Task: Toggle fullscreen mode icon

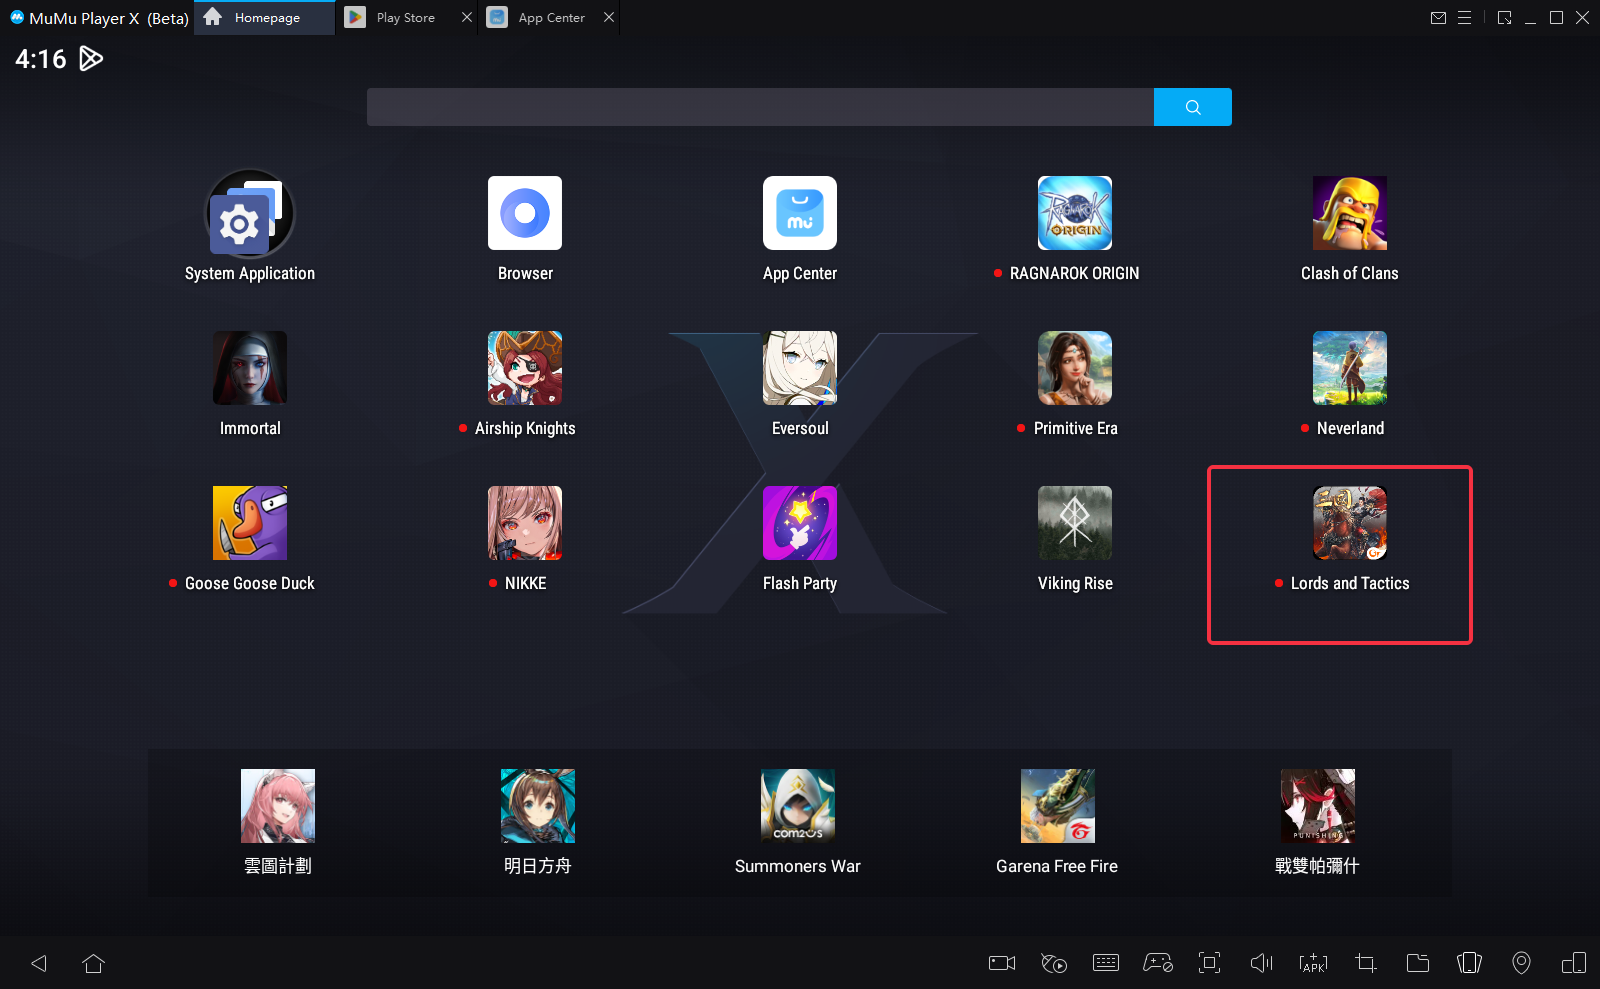Action: (x=1210, y=963)
